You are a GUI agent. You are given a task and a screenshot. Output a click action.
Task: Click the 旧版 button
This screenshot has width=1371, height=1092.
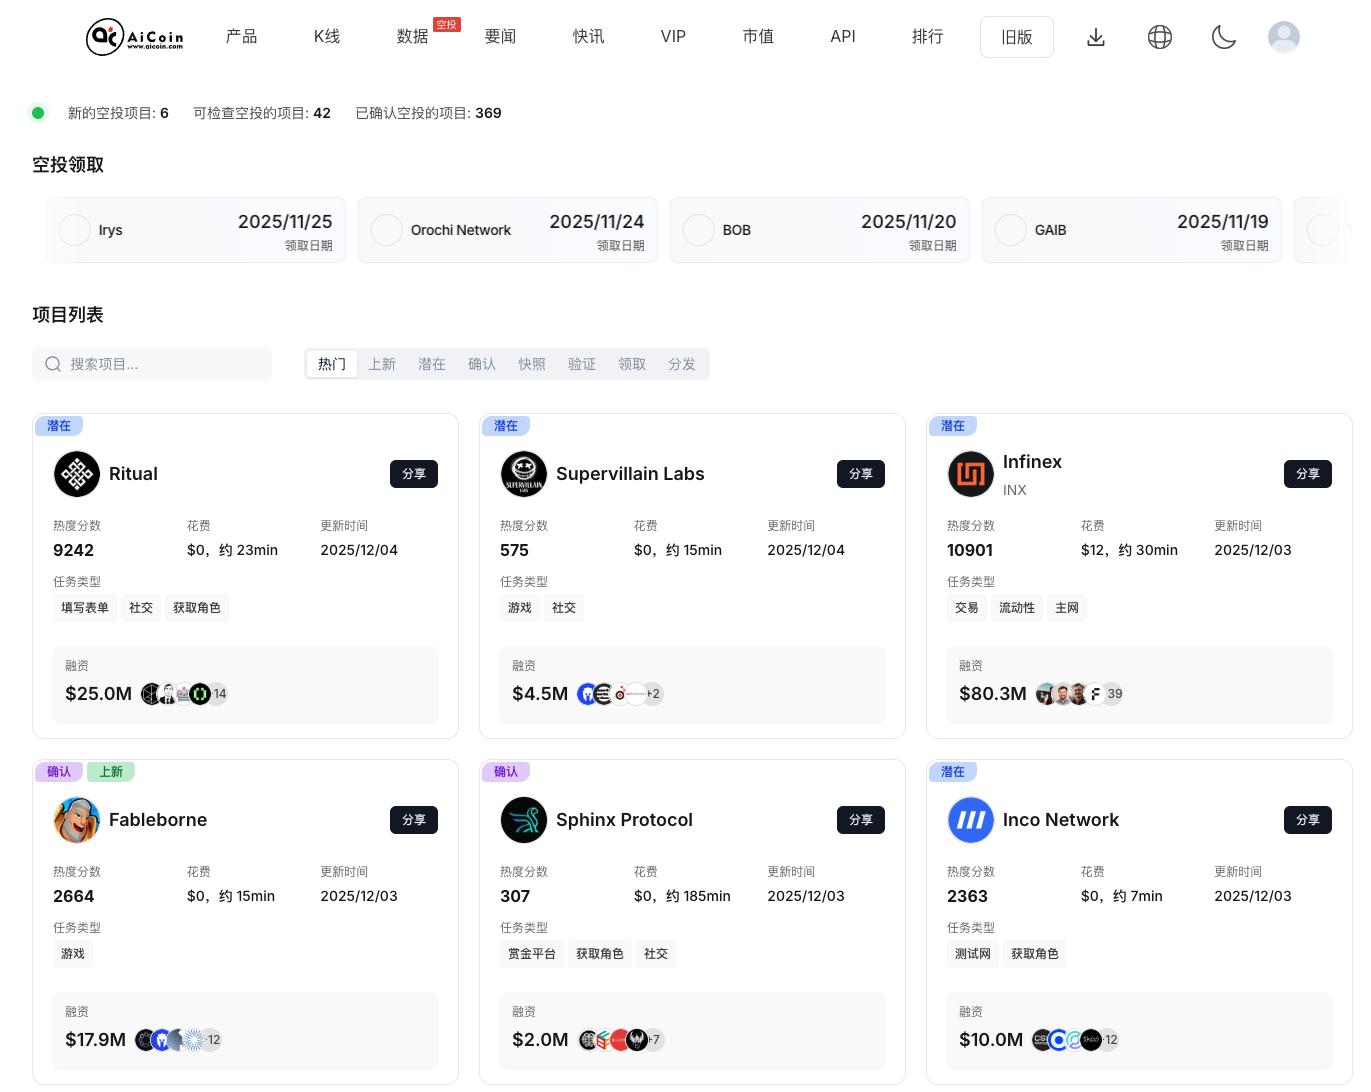[x=1017, y=37]
